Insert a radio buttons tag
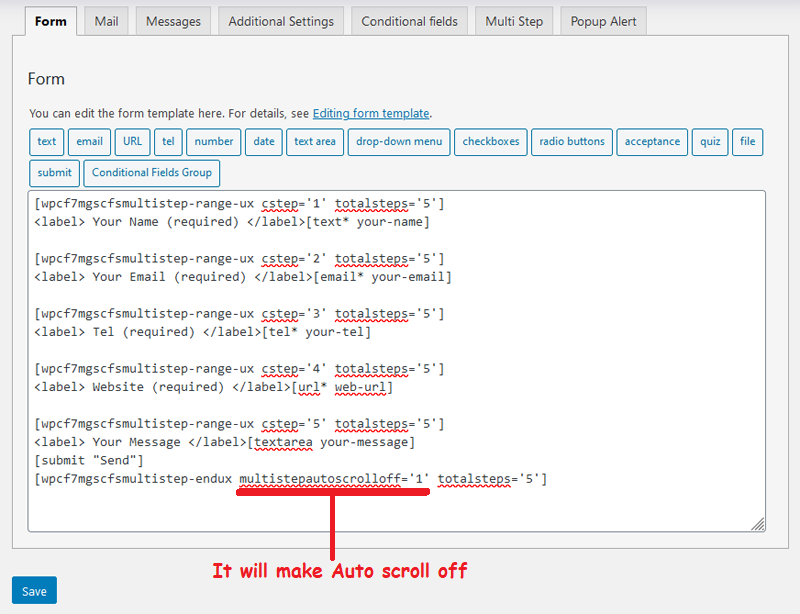Image resolution: width=800 pixels, height=614 pixels. 572,142
